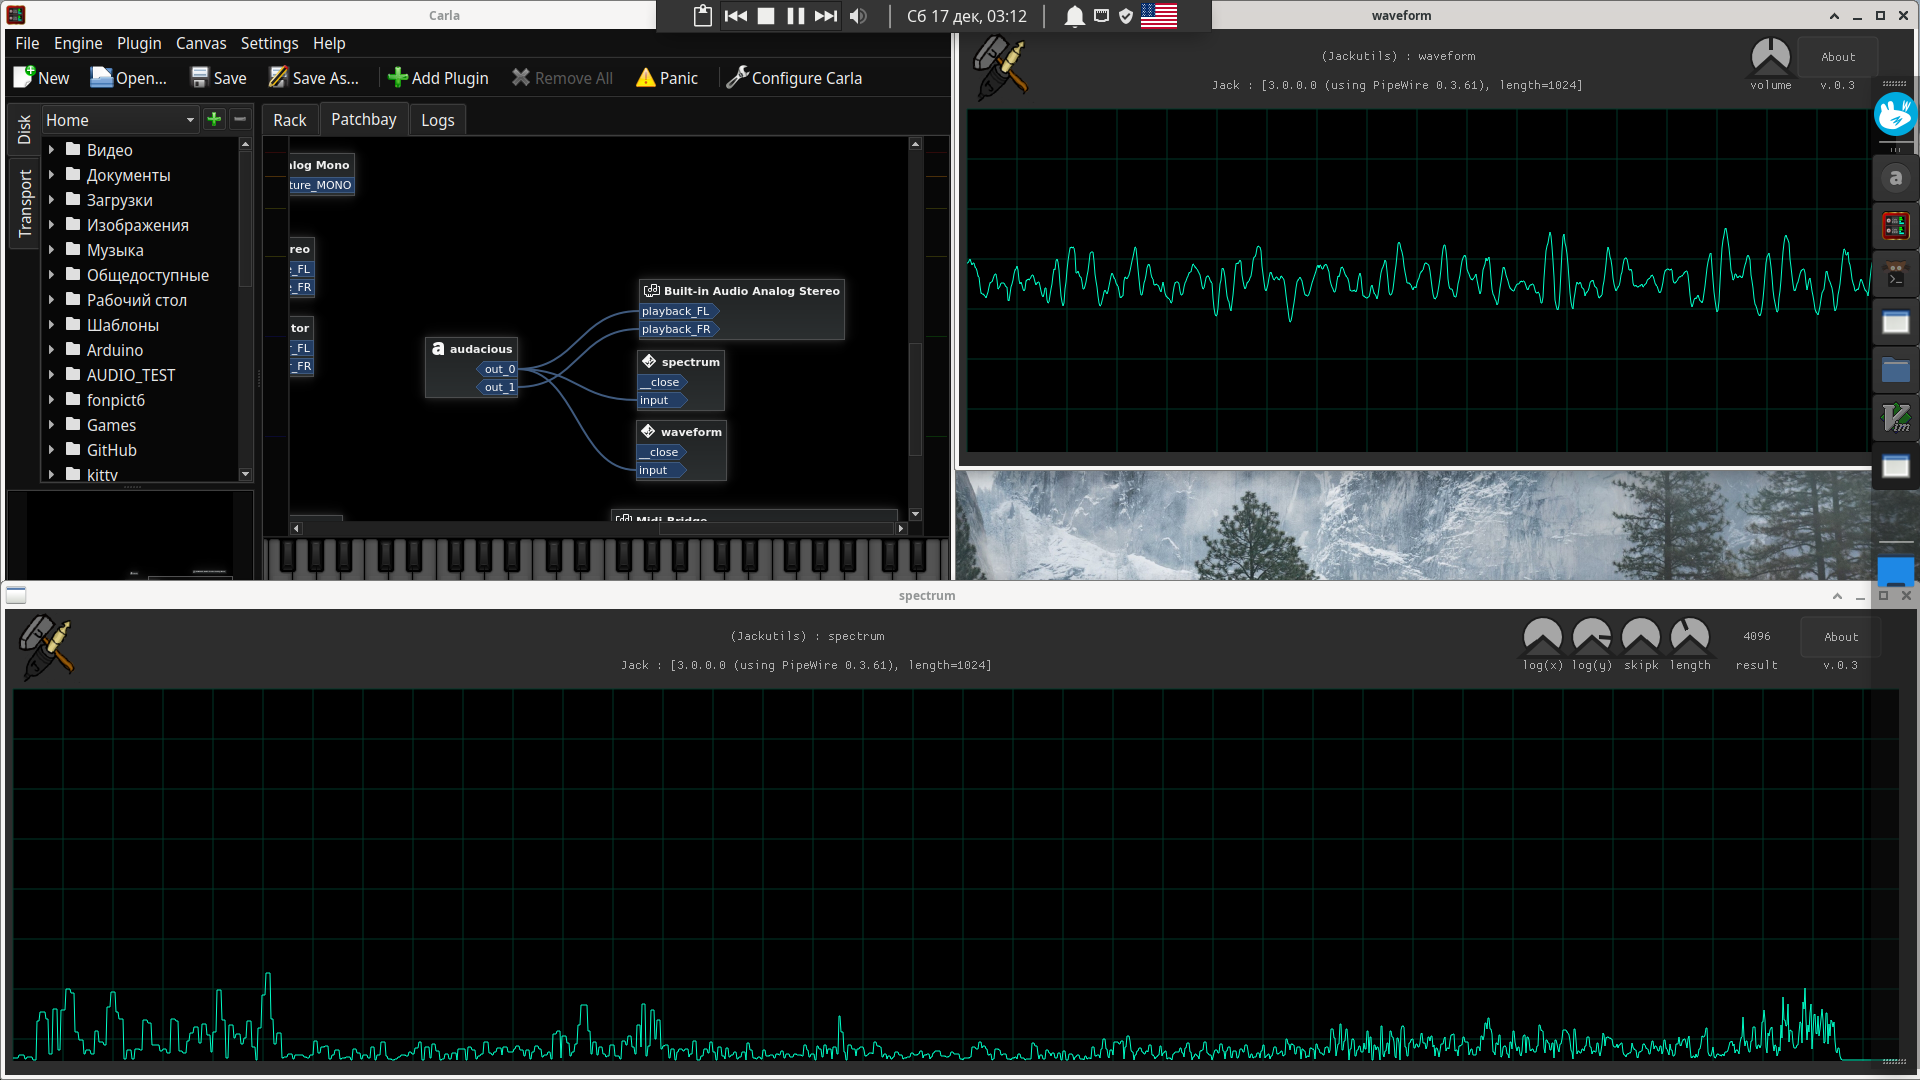Image resolution: width=1920 pixels, height=1080 pixels.
Task: Skip to the previous track in the panel
Action: (736, 16)
